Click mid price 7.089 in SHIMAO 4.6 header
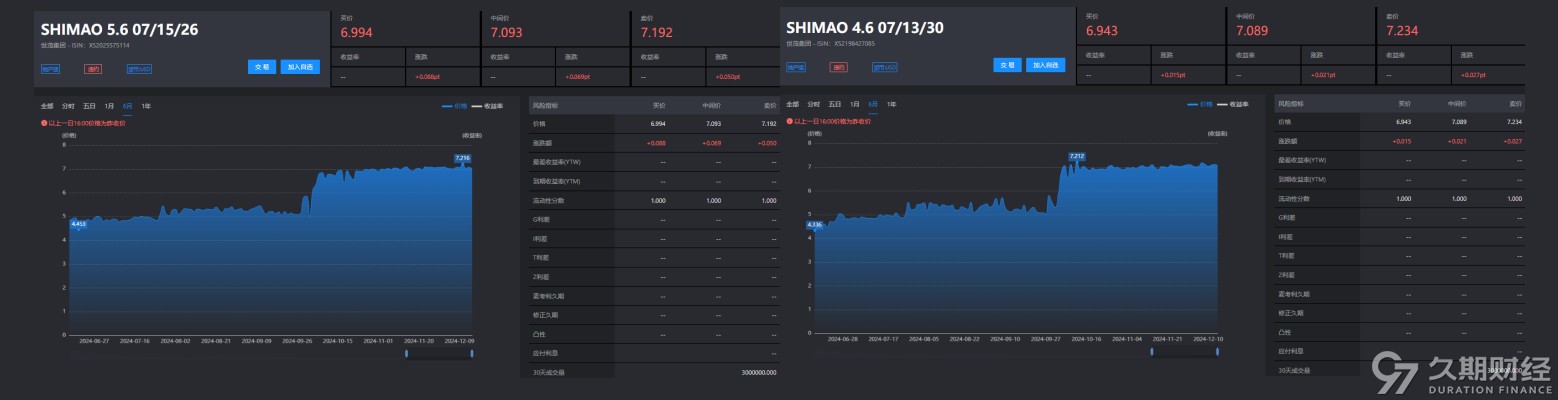The width and height of the screenshot is (1558, 400). click(1252, 31)
